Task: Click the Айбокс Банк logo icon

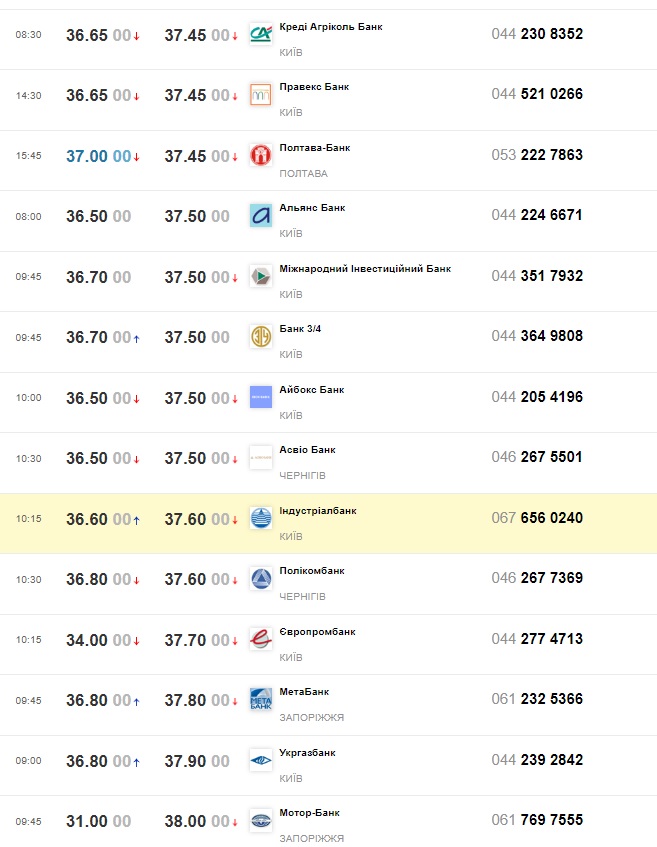Action: tap(261, 397)
